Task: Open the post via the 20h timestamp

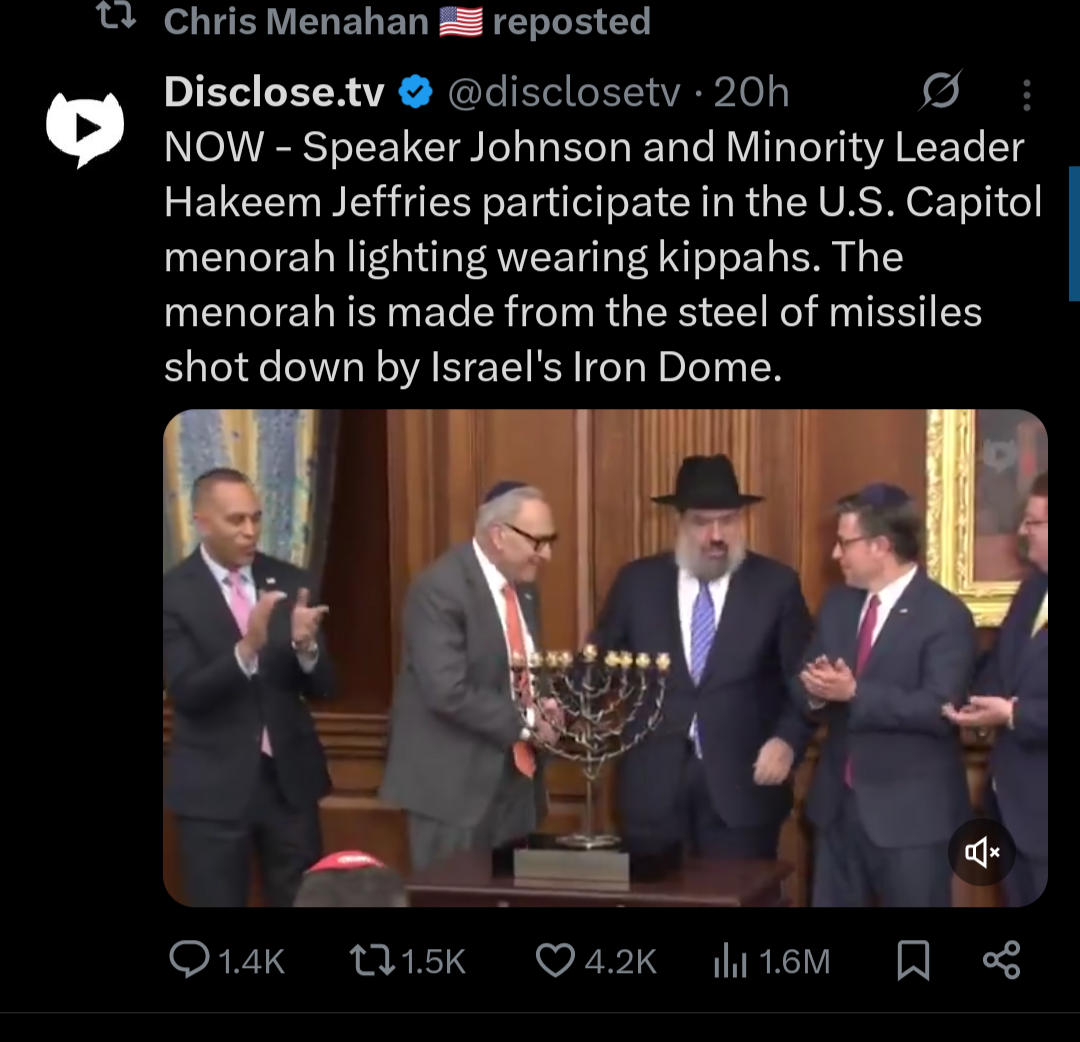Action: pyautogui.click(x=752, y=93)
